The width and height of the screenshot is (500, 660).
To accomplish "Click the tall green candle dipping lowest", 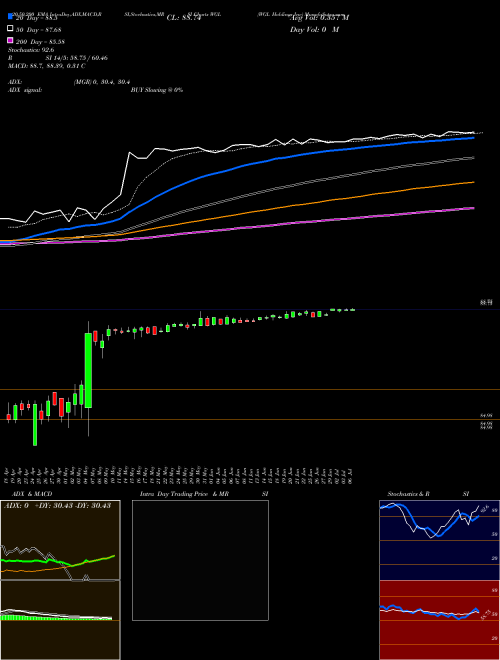I will pyautogui.click(x=35, y=425).
